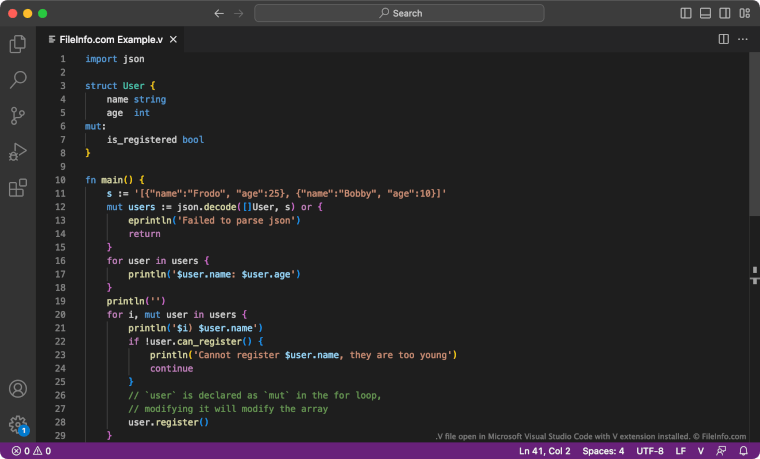The image size is (760, 459).
Task: Click the 'return' keyword on line 14
Action: tap(144, 234)
